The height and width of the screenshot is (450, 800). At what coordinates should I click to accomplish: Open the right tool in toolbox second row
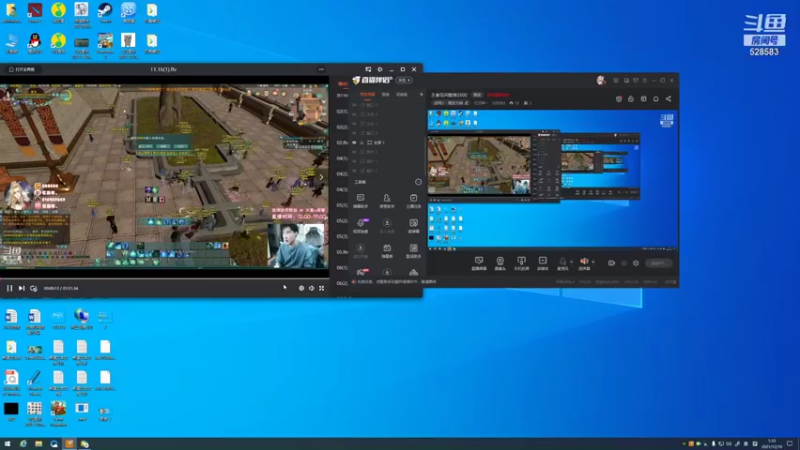413,226
